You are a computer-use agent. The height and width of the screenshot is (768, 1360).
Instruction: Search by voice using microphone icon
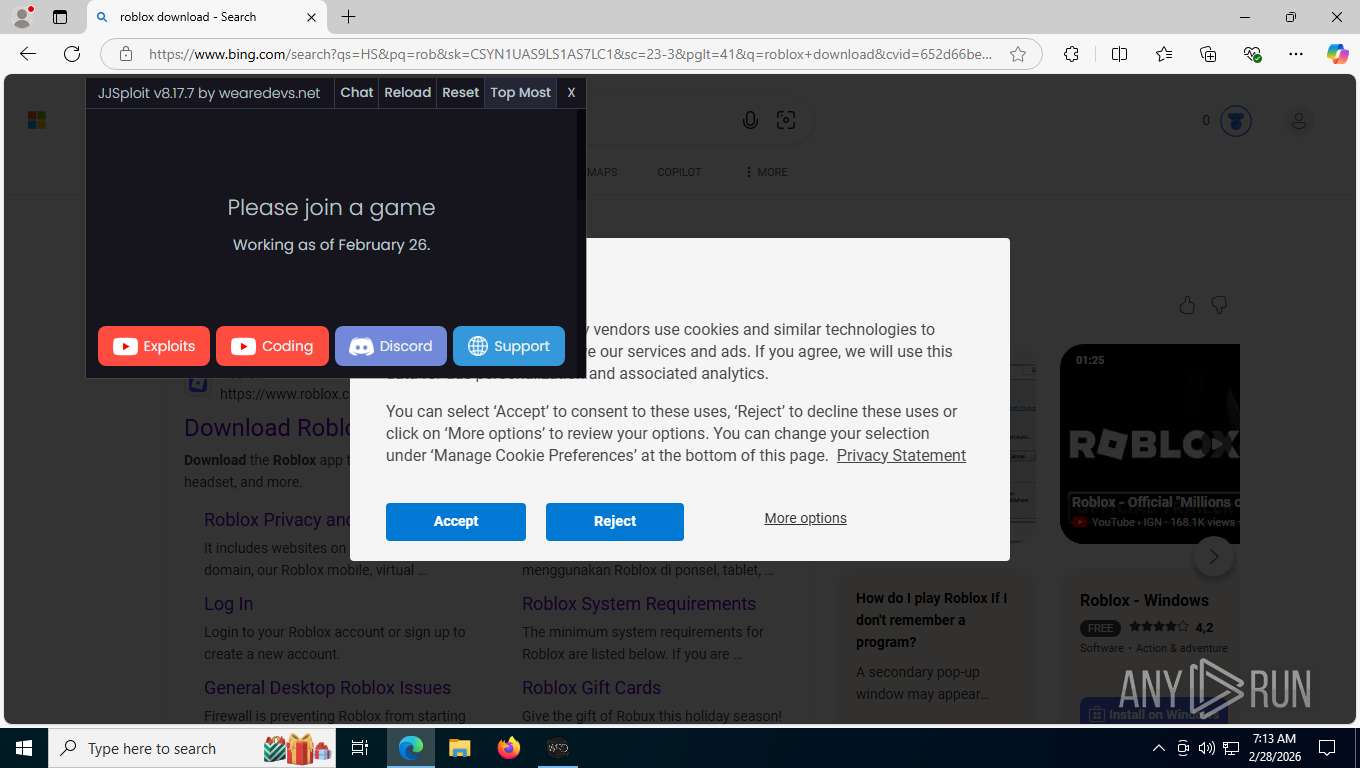pyautogui.click(x=750, y=121)
